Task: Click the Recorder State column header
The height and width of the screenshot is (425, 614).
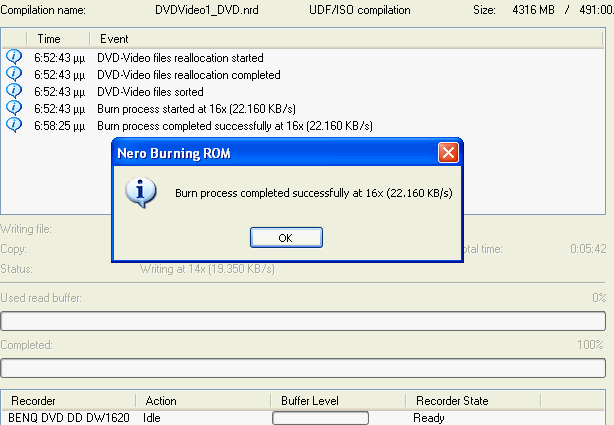Action: click(450, 401)
